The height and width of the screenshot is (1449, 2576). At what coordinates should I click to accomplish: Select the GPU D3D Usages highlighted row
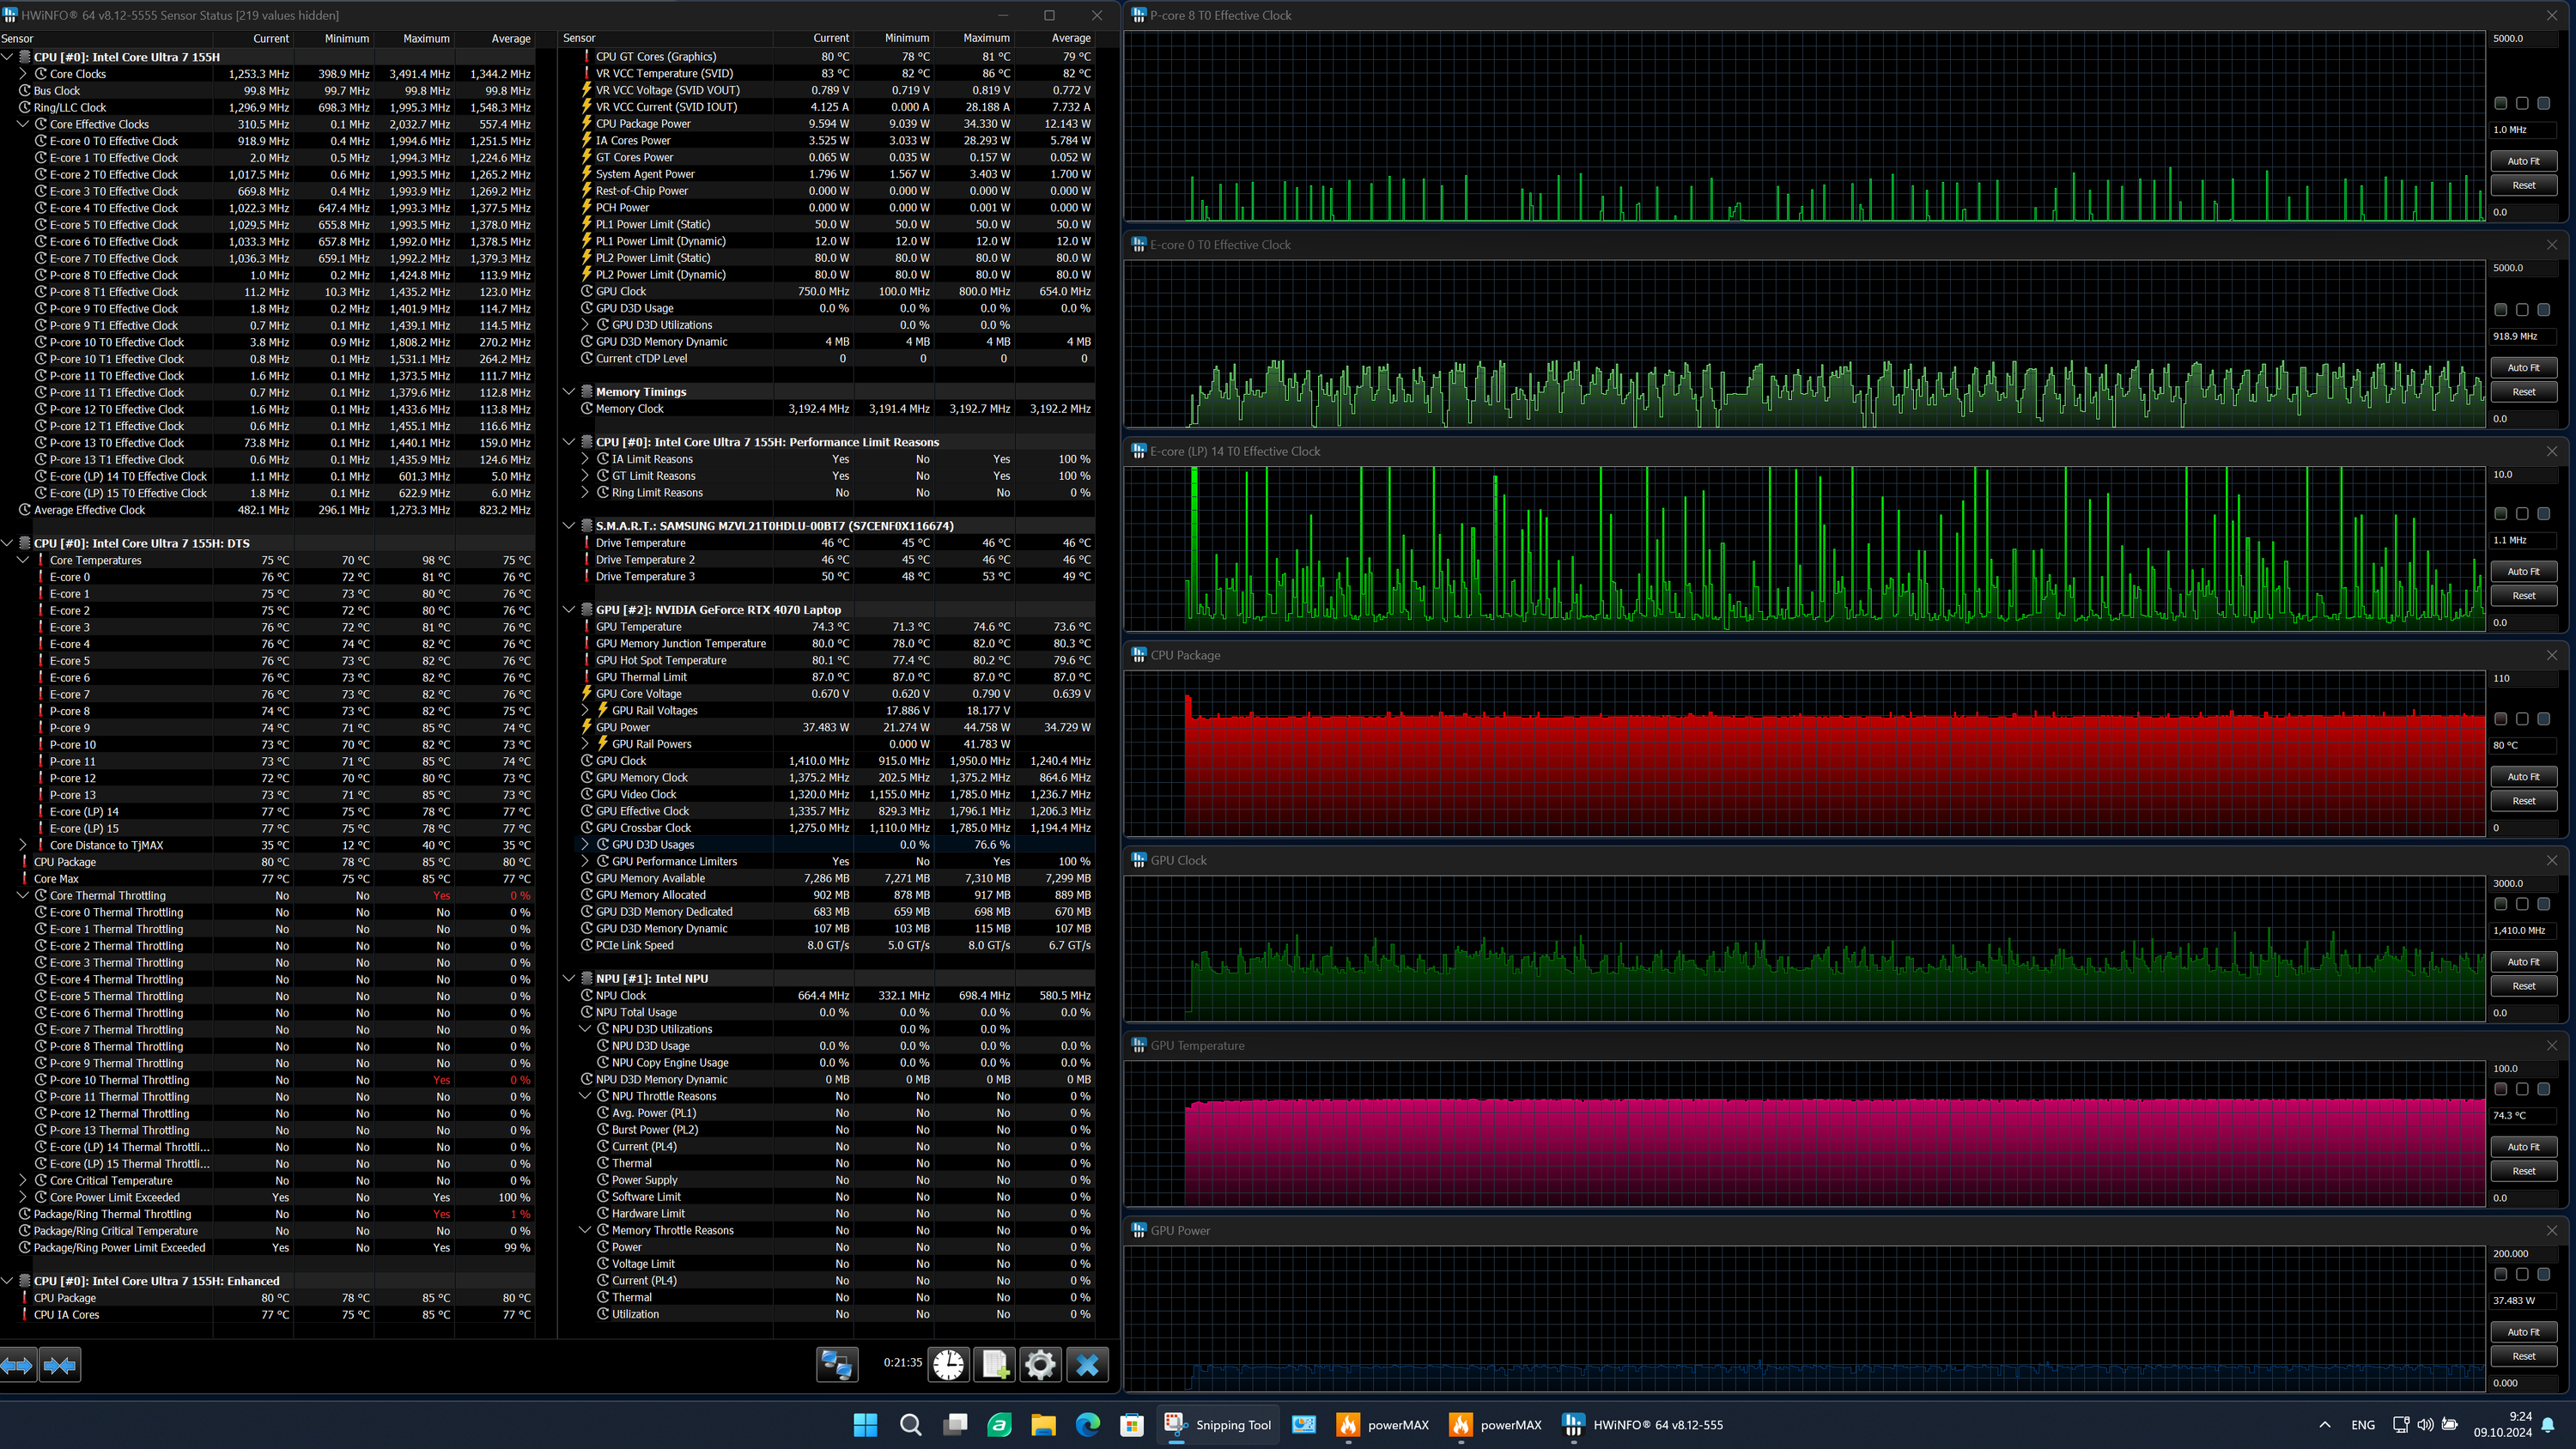coord(652,844)
